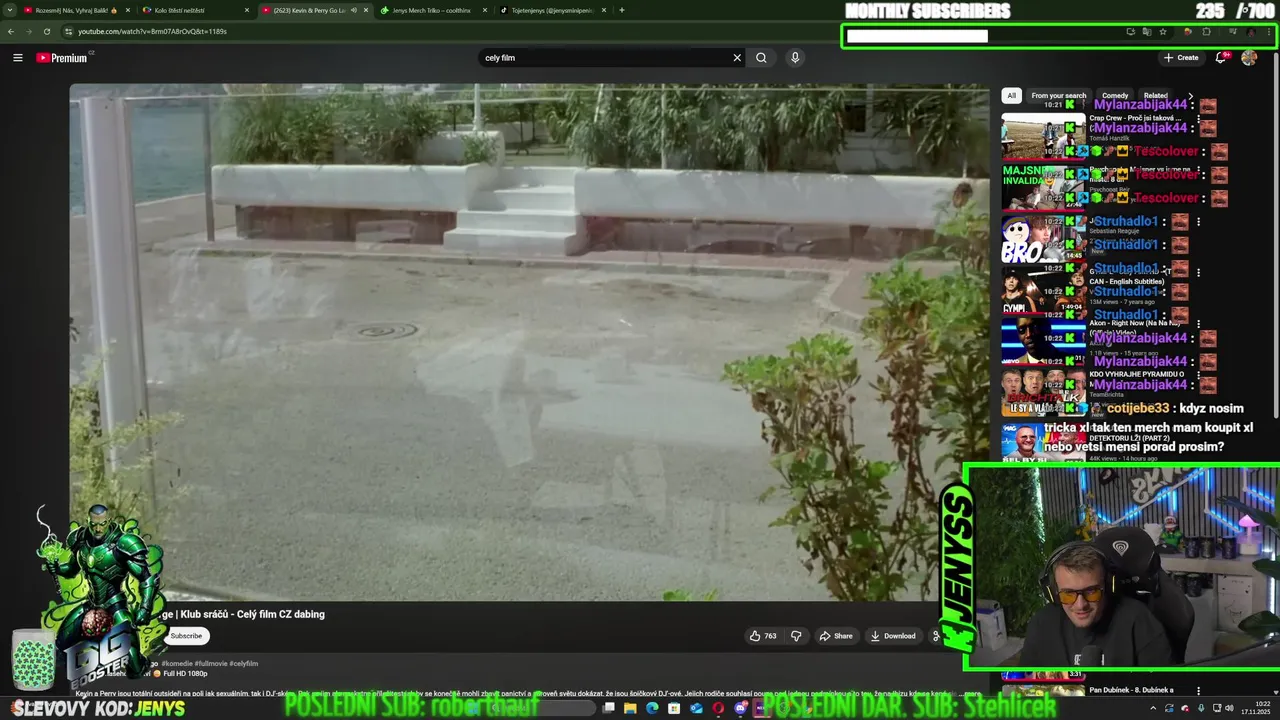
Task: Open Discord from taskbar
Action: coord(740,708)
